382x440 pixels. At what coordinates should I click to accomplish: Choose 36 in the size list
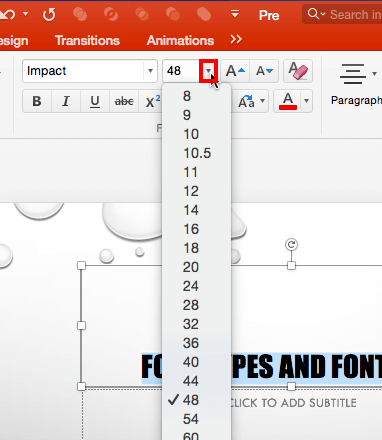197,343
